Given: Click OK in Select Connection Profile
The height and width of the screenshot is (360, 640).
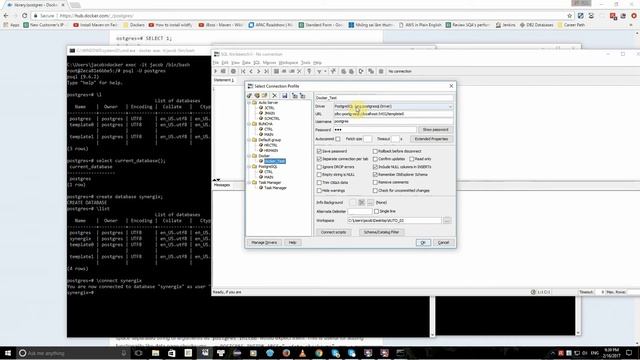Looking at the screenshot, I should (423, 242).
